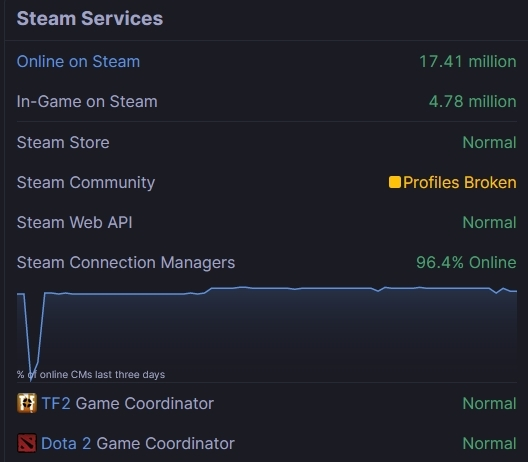This screenshot has height=462, width=528.
Task: Click the TF2 game icon
Action: pos(27,403)
